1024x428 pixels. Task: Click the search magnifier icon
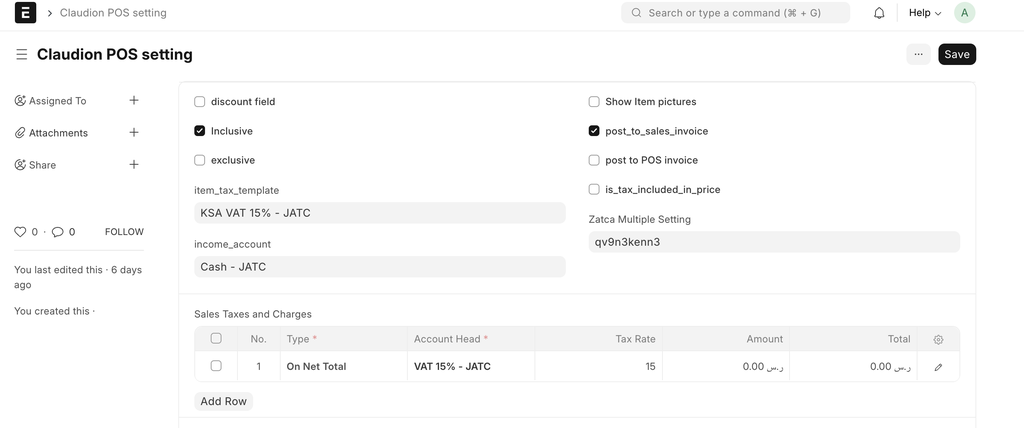click(x=636, y=13)
